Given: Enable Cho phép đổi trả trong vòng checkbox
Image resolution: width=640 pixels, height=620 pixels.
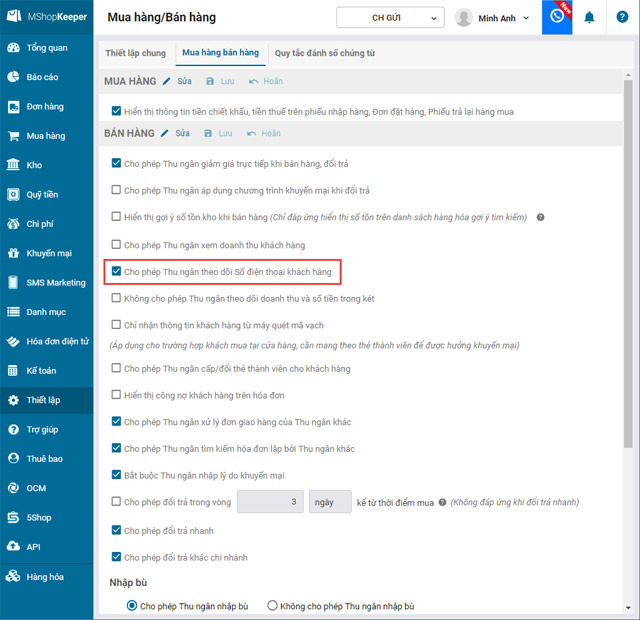Looking at the screenshot, I should (116, 501).
